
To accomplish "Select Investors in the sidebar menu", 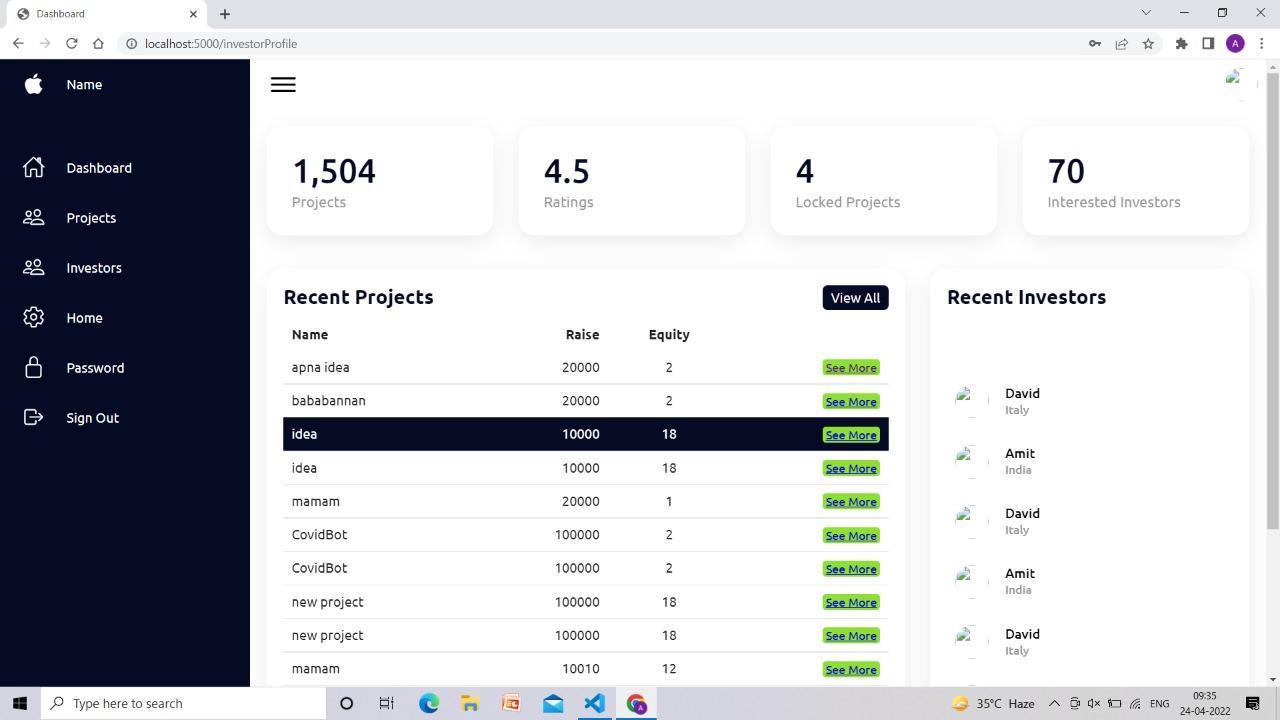I will click(x=94, y=268).
